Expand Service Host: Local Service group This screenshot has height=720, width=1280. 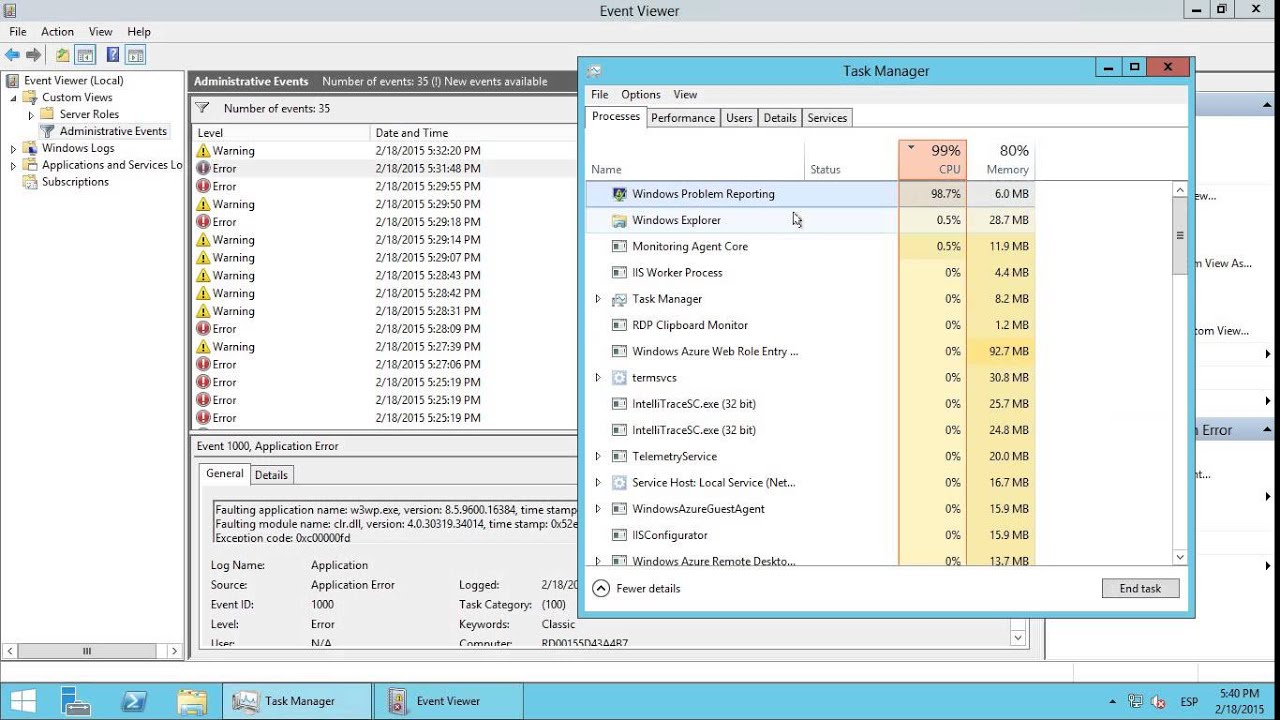[598, 483]
